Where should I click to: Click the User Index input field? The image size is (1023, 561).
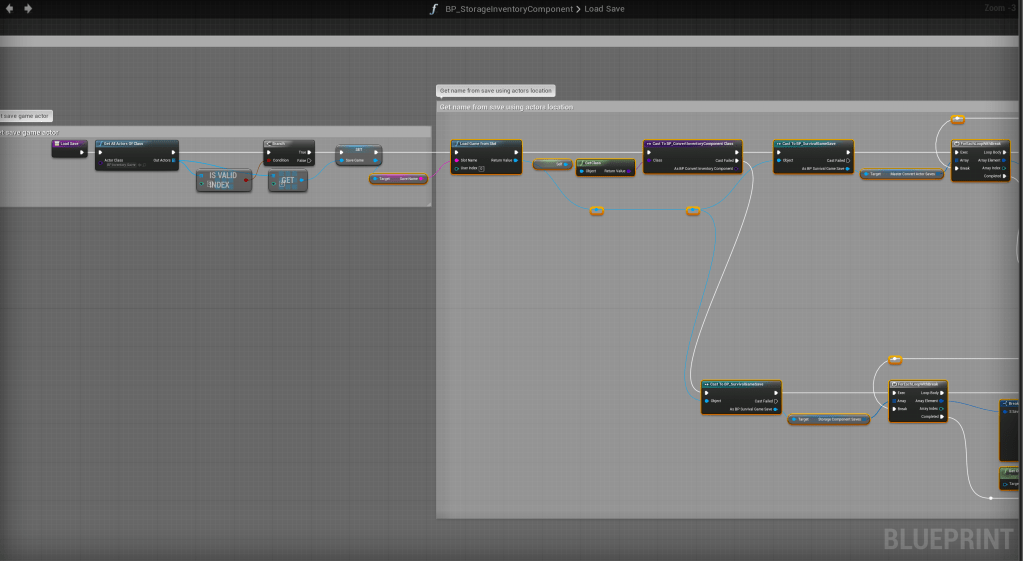pyautogui.click(x=482, y=168)
